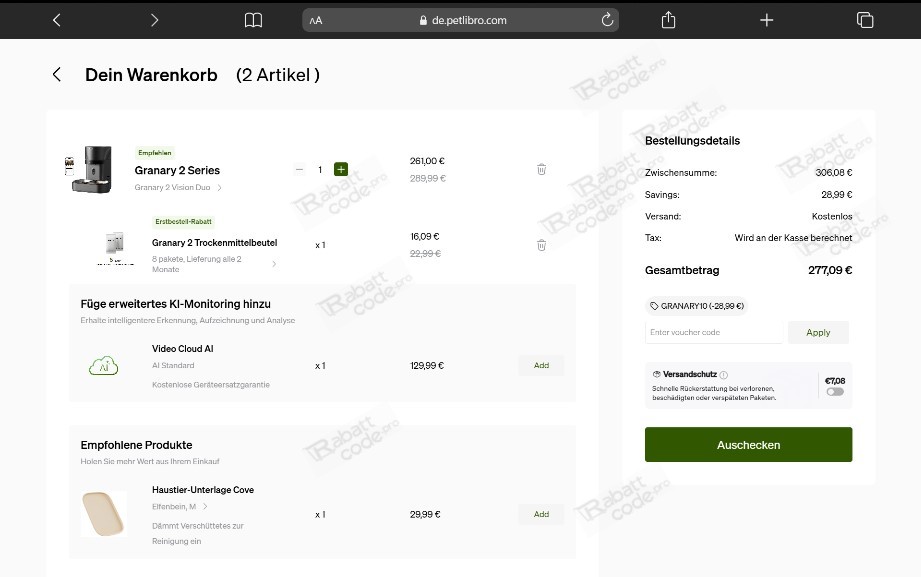Click the 16,09 € price
The image size is (921, 577).
(x=425, y=236)
